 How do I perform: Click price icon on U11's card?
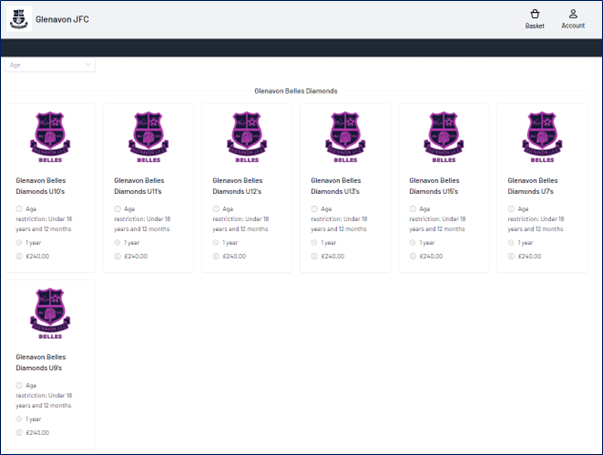click(x=117, y=256)
